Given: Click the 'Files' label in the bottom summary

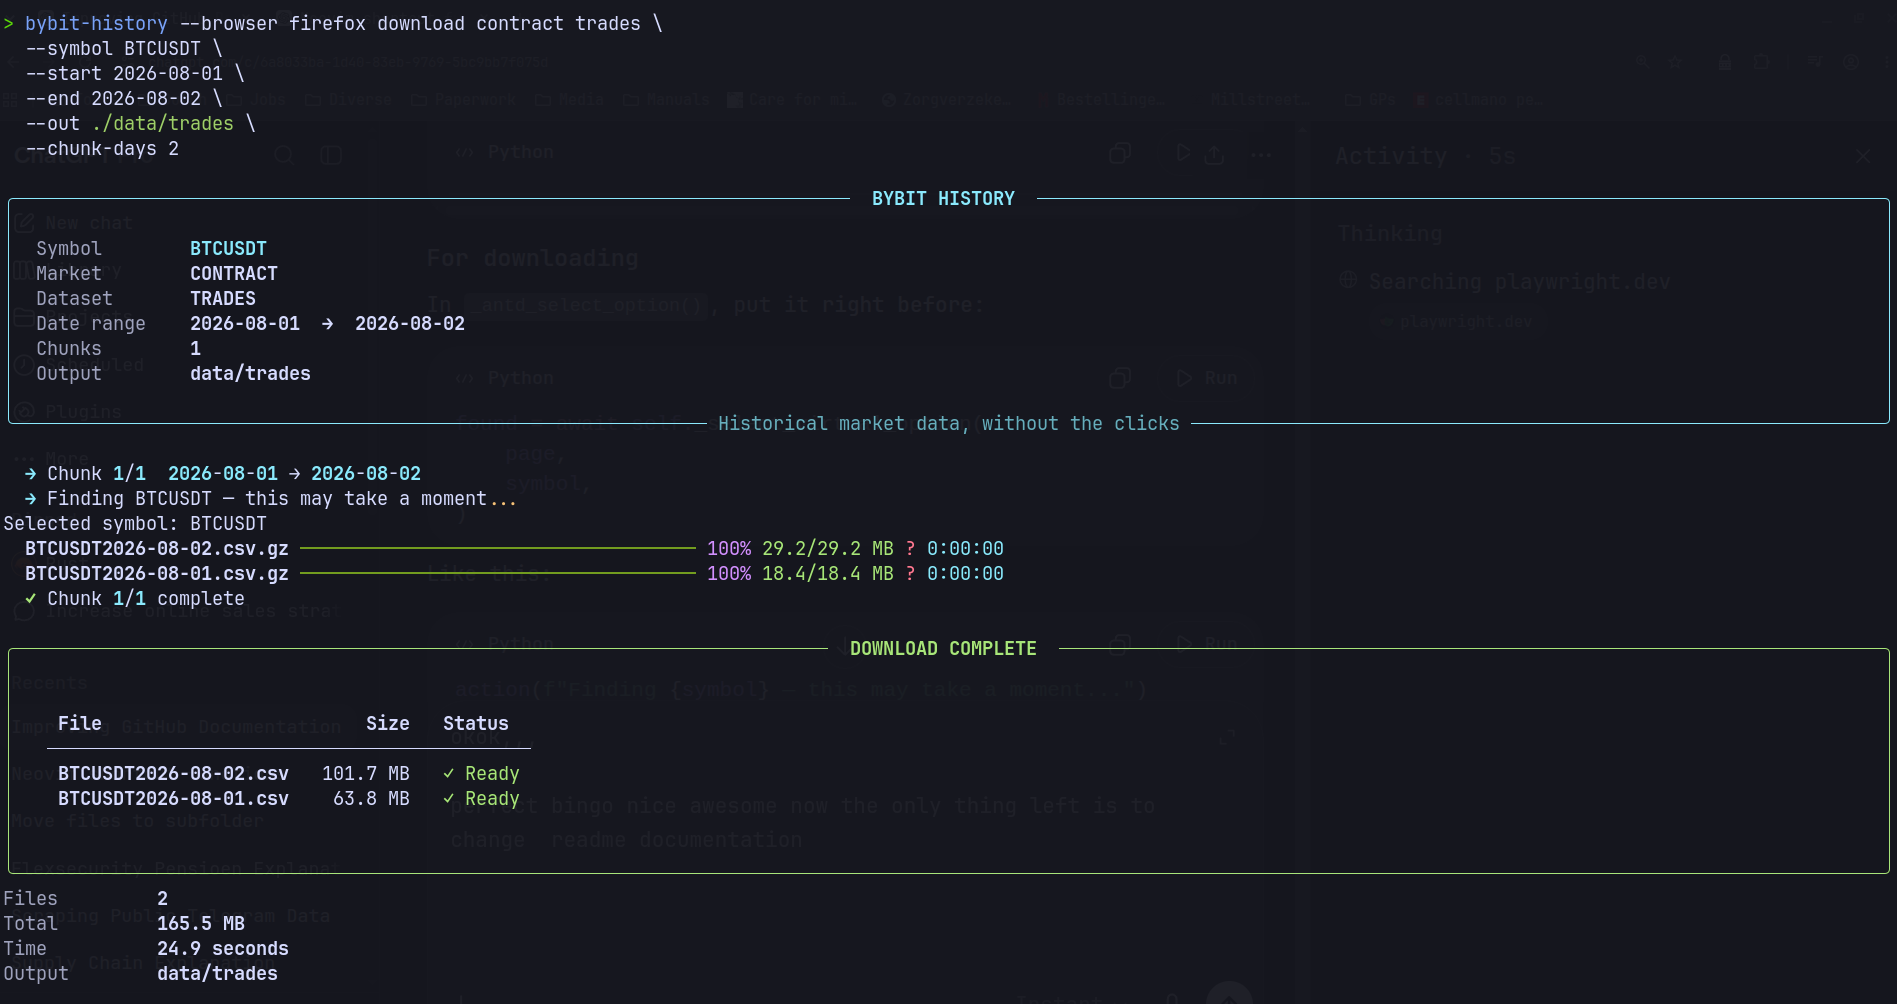Looking at the screenshot, I should [x=30, y=898].
